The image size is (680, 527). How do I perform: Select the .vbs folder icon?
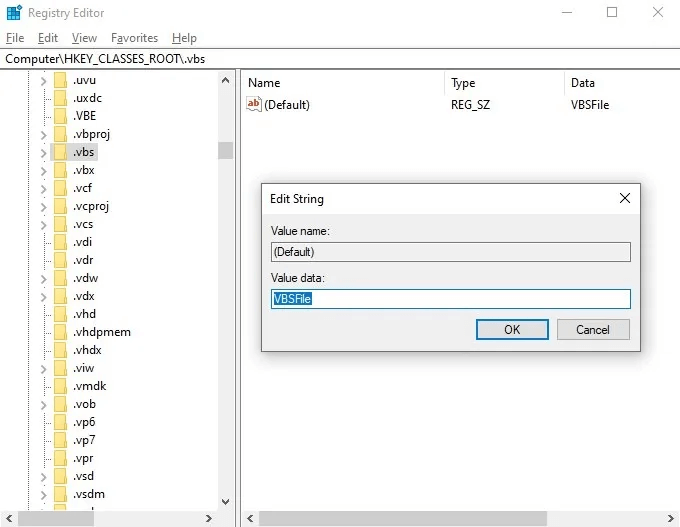point(60,152)
